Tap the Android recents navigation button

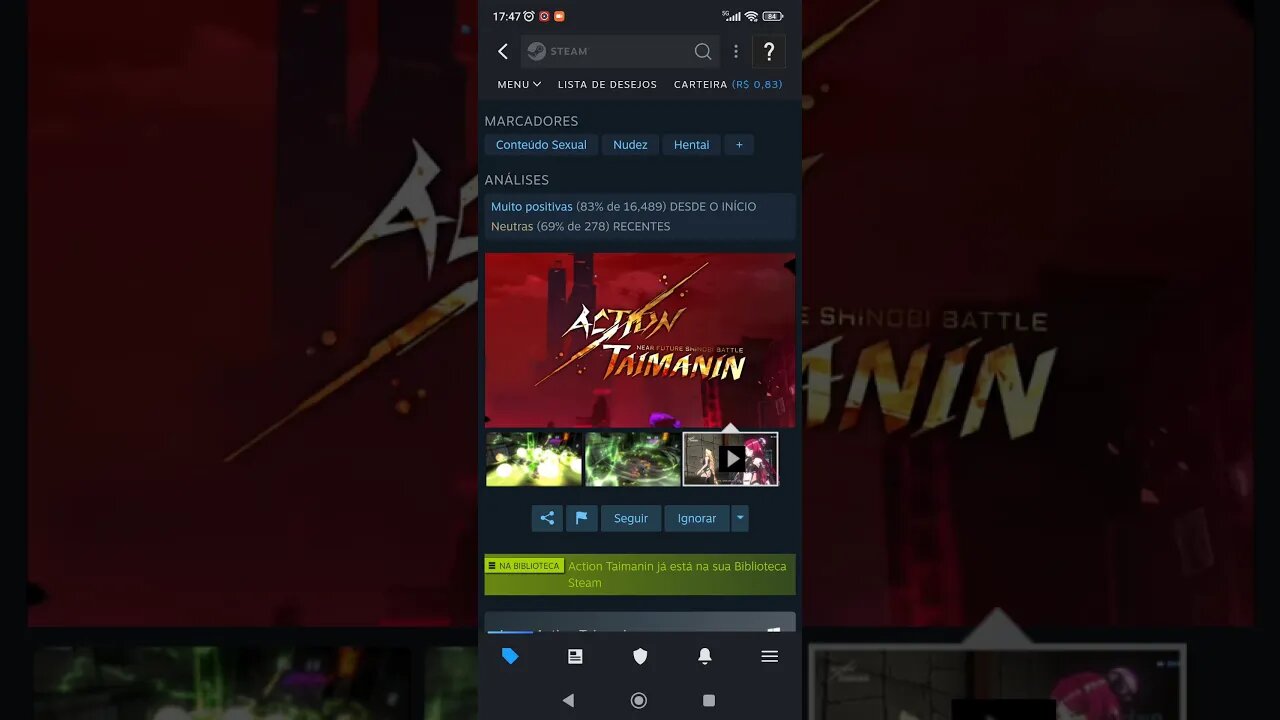pyautogui.click(x=709, y=700)
